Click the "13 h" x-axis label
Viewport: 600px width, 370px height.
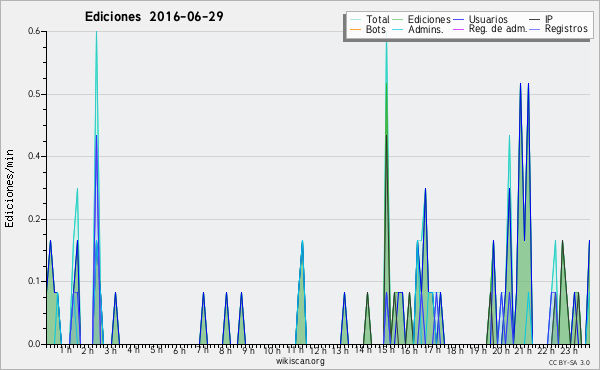[x=340, y=350]
